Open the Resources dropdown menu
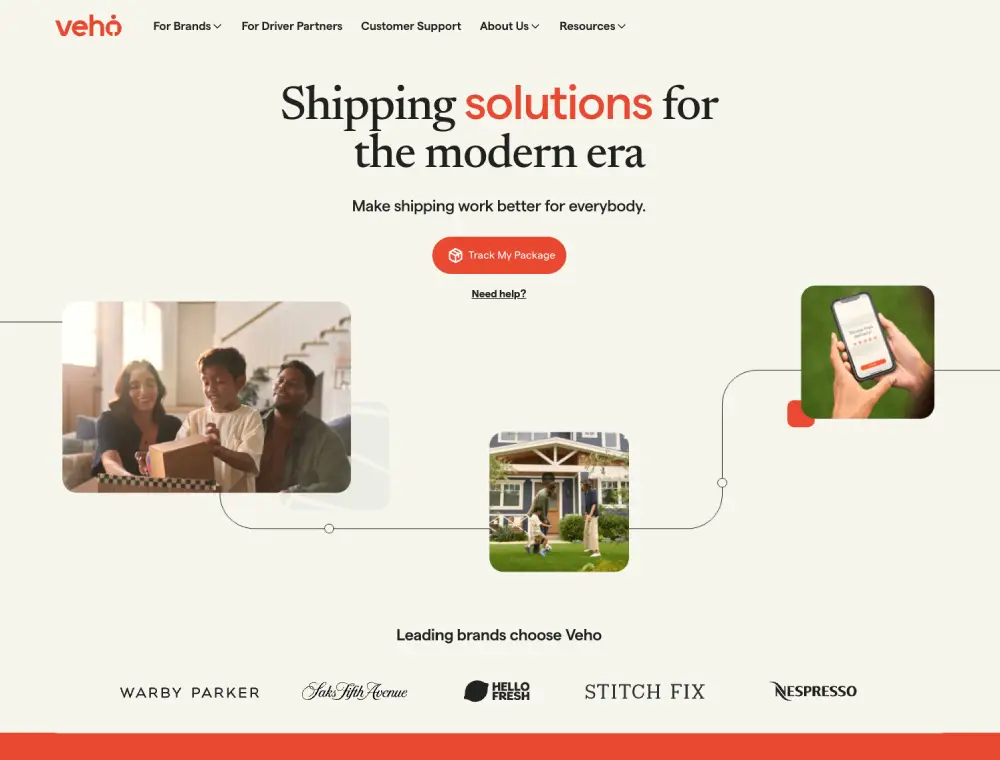This screenshot has height=760, width=1000. (592, 26)
